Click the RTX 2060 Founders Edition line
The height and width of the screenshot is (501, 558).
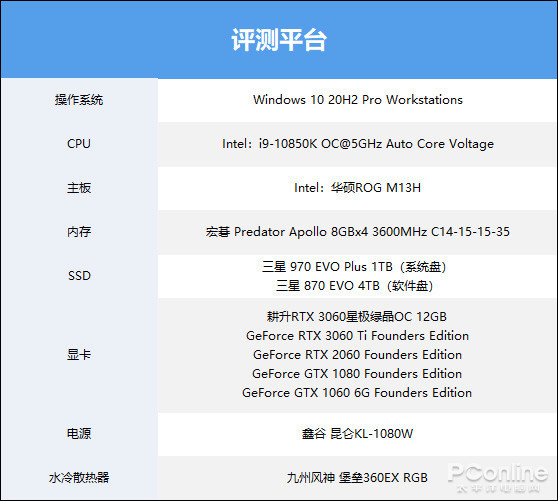pyautogui.click(x=357, y=355)
